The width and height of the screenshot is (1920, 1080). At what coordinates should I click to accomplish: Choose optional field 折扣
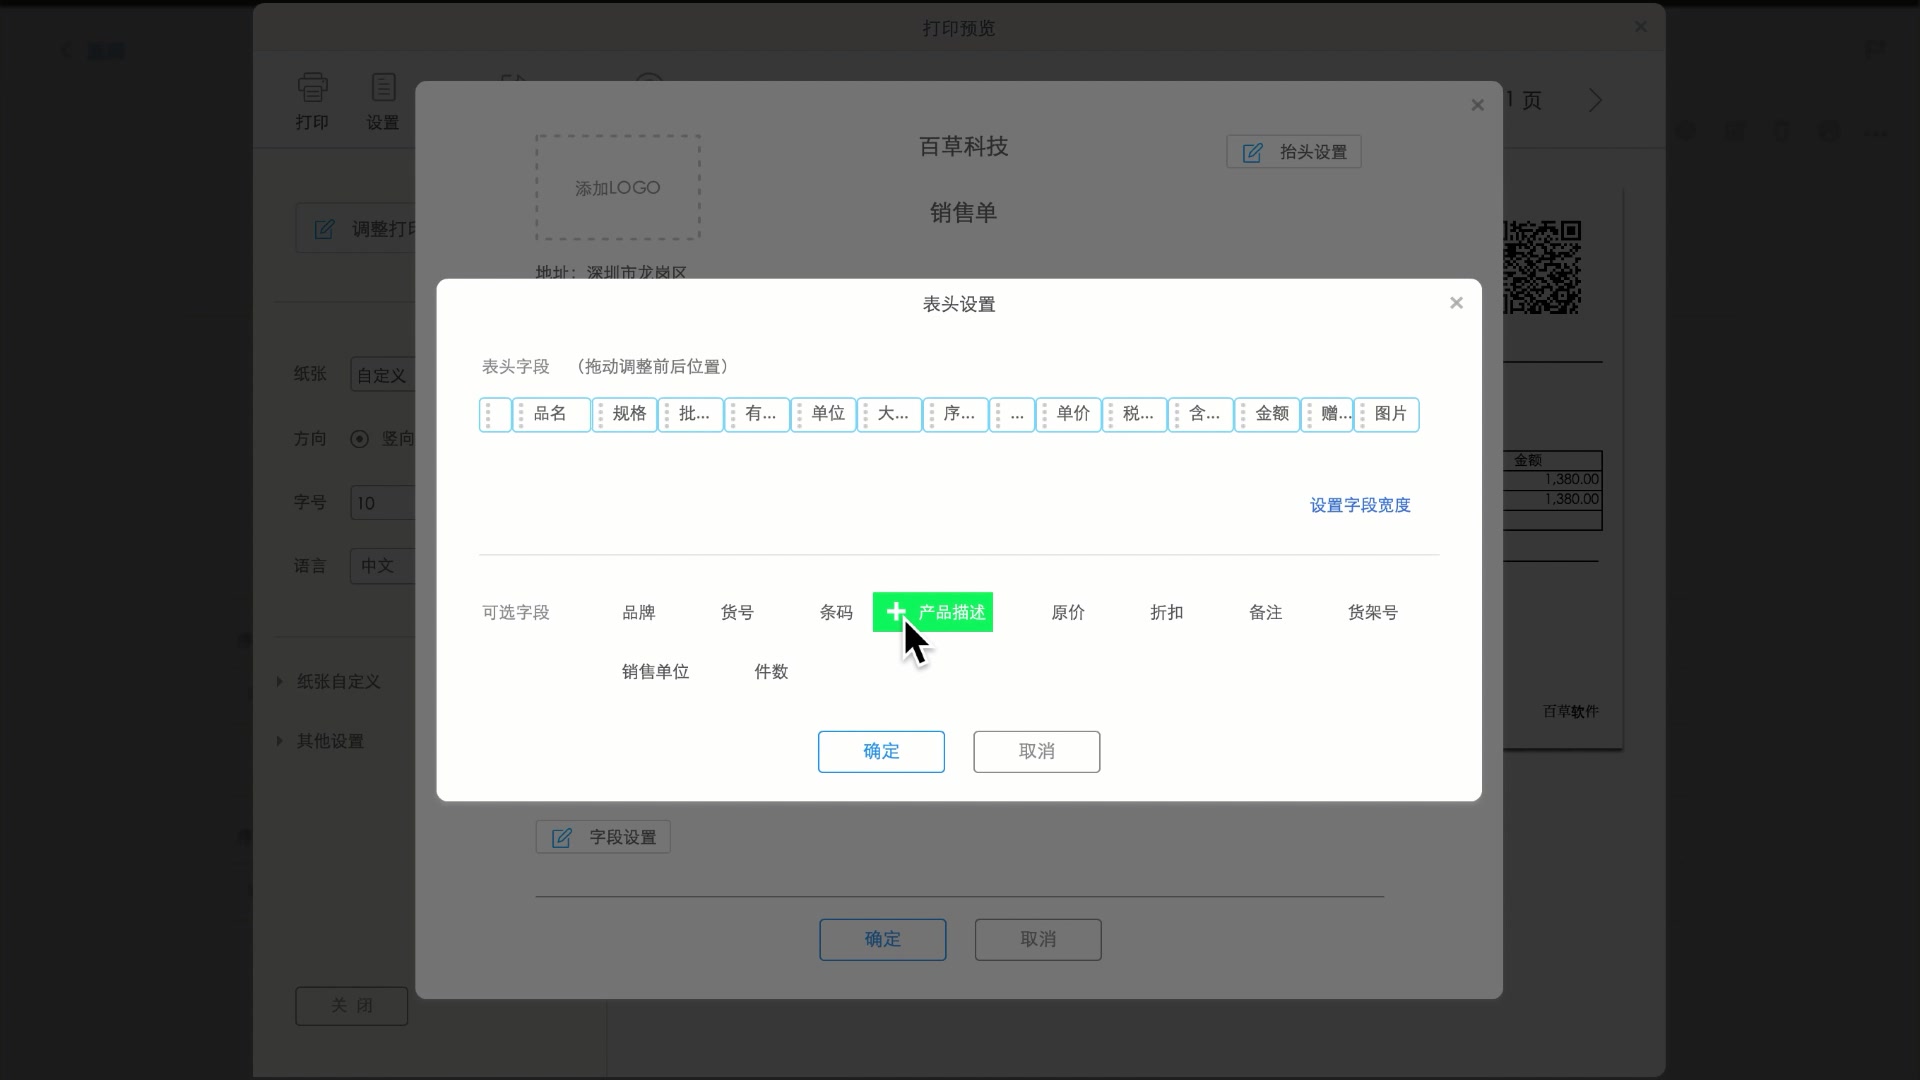(x=1167, y=612)
